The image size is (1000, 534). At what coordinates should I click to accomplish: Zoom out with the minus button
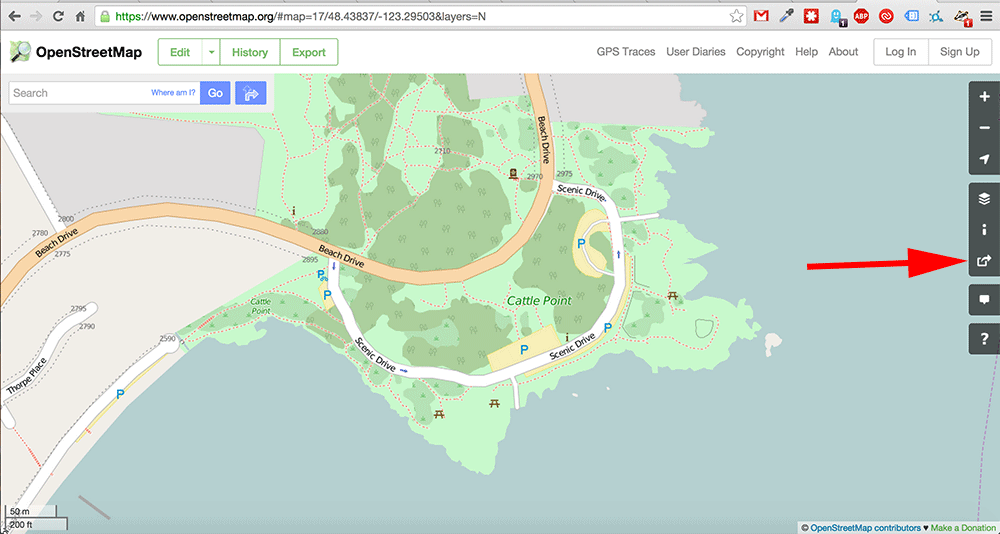[x=984, y=128]
